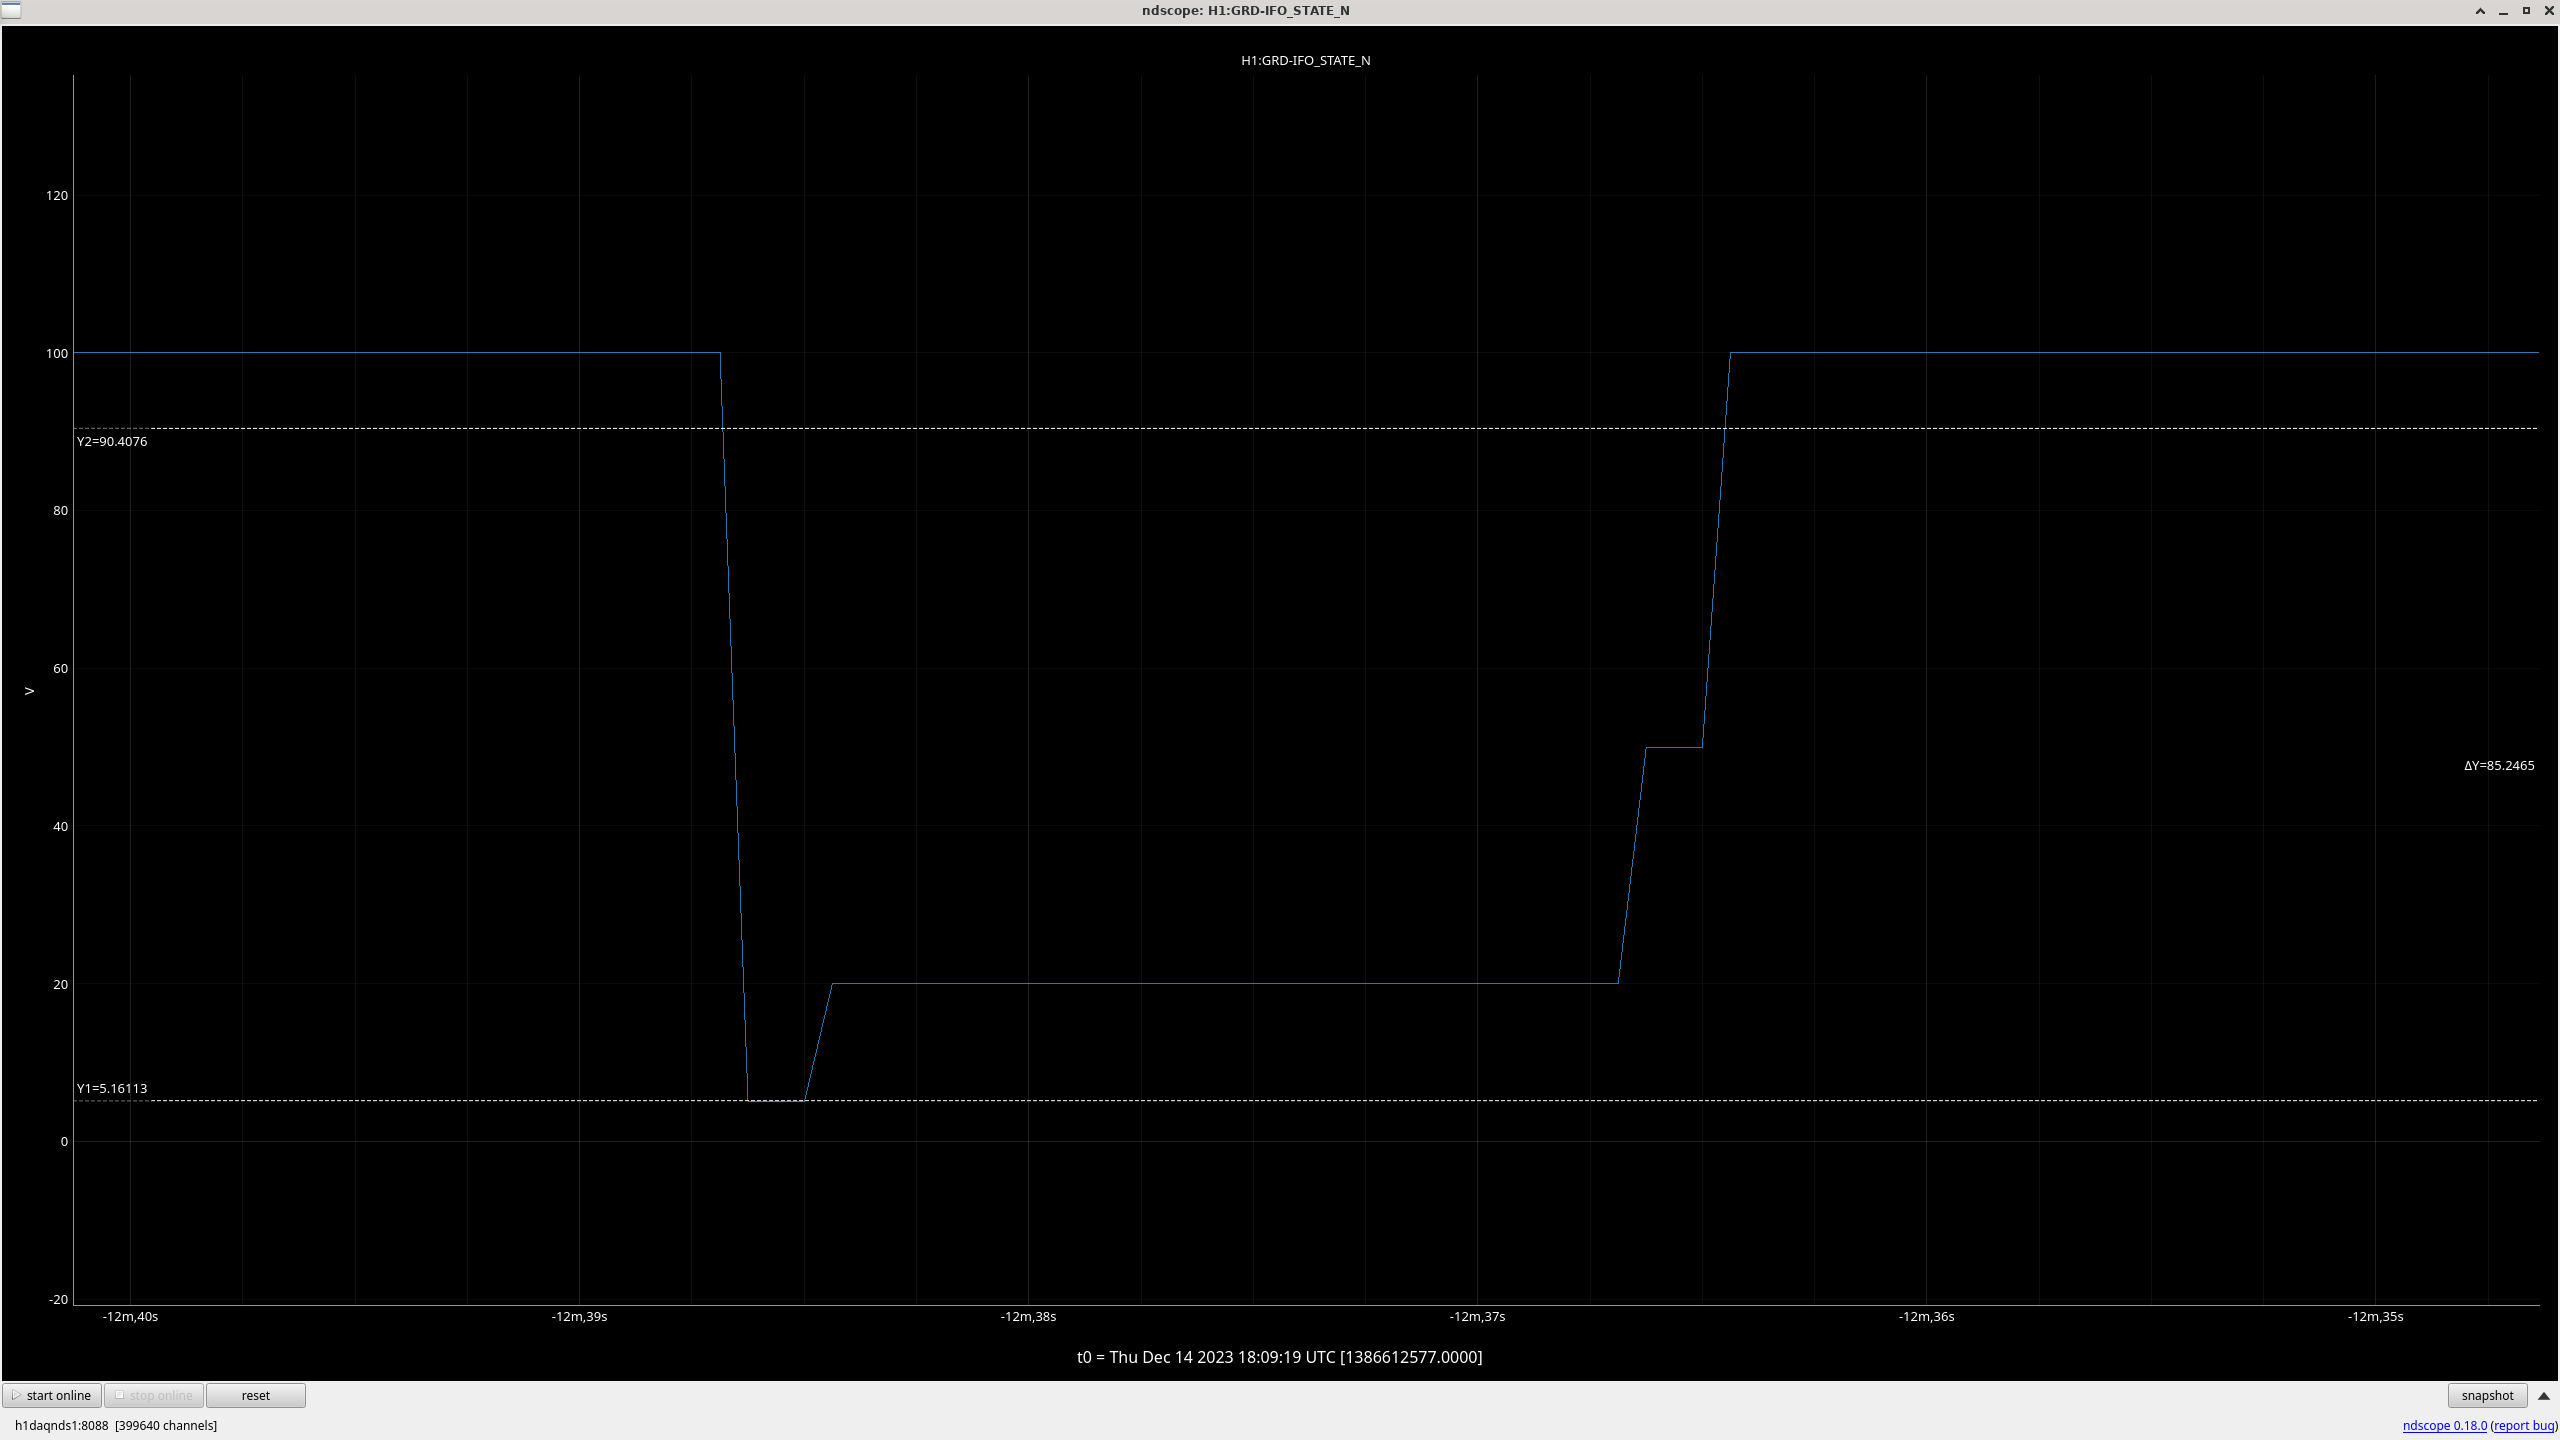Click the h1daqnds1:8088 server status text
Image resolution: width=2560 pixels, height=1440 pixels.
pyautogui.click(x=116, y=1425)
